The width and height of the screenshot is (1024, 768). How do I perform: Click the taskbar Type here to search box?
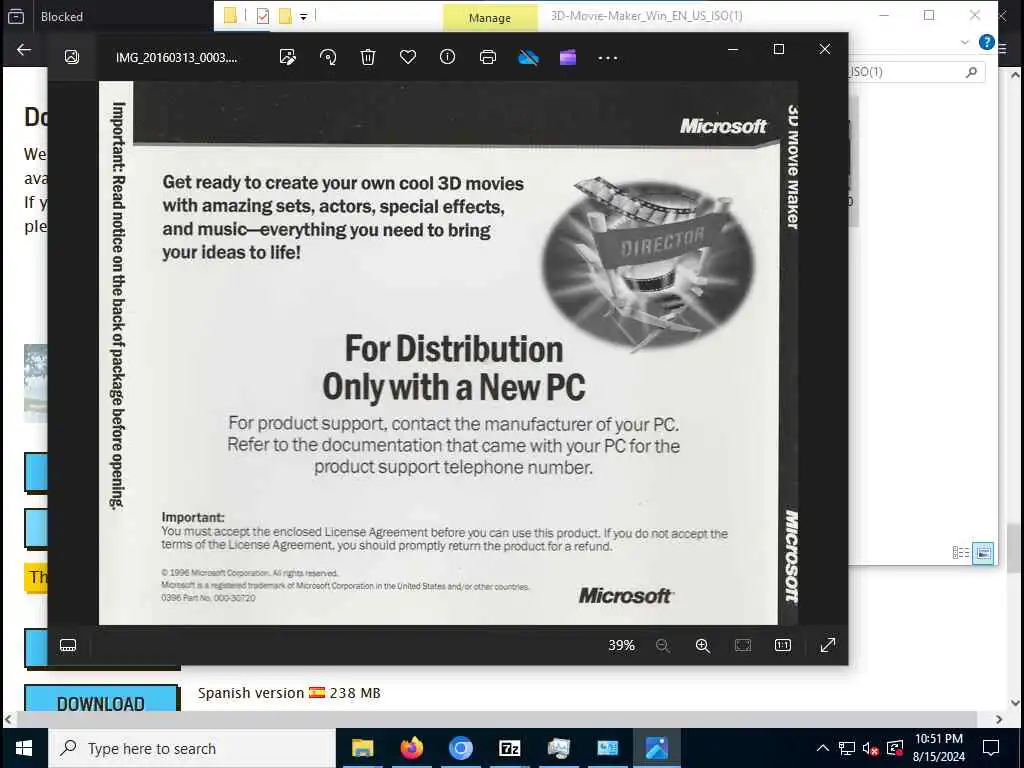[191, 748]
